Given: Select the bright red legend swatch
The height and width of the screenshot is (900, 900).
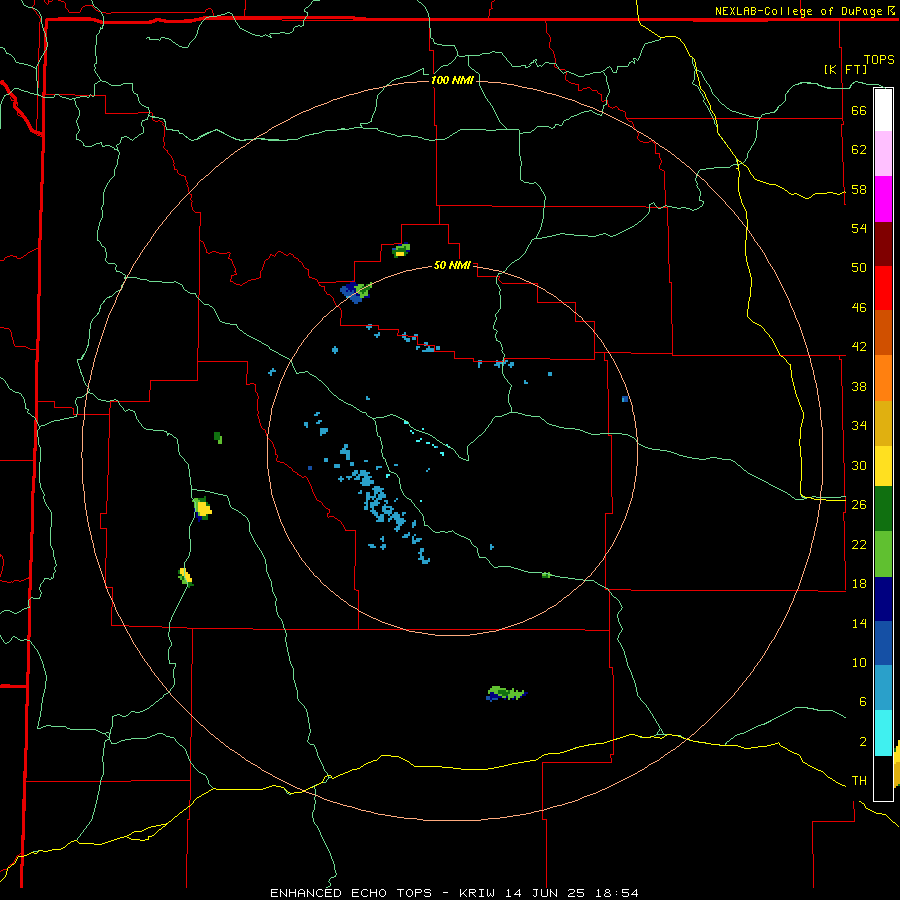Looking at the screenshot, I should pyautogui.click(x=883, y=288).
